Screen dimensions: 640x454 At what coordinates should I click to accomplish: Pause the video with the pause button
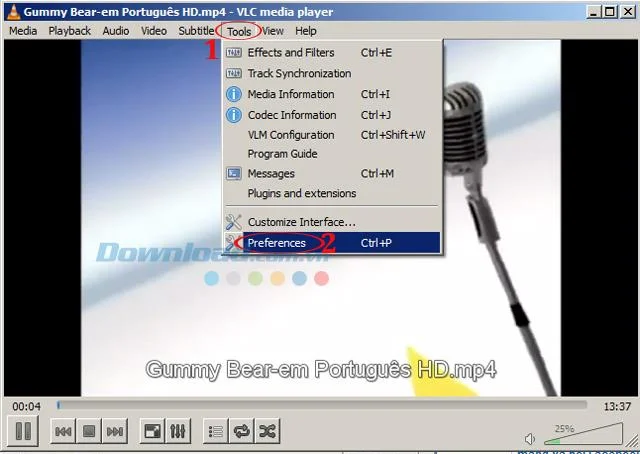point(23,431)
